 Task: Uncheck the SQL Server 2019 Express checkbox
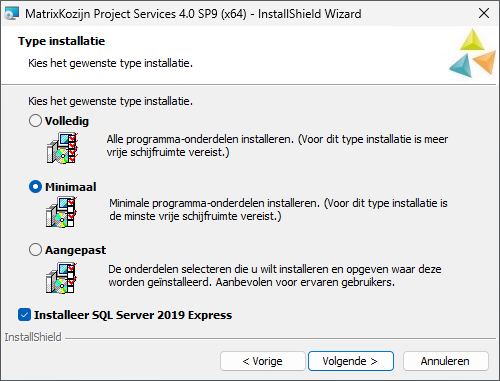(24, 315)
